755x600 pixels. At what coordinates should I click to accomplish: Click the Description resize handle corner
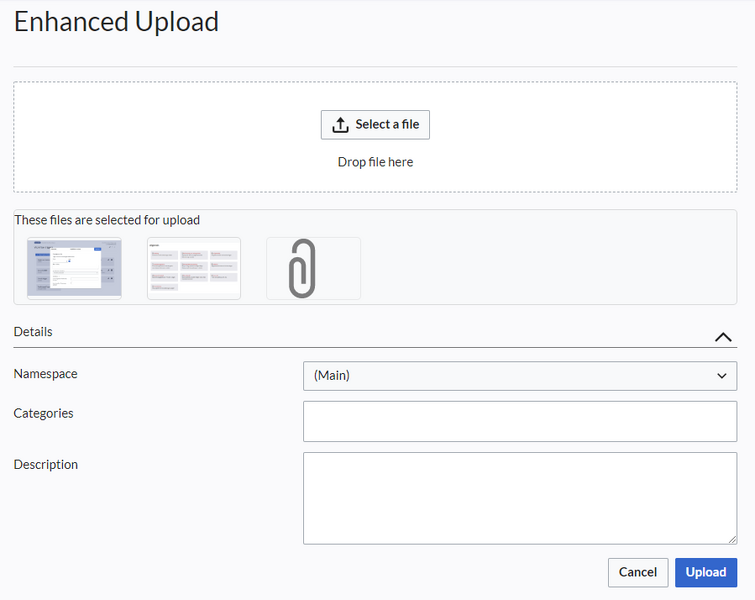[732, 539]
